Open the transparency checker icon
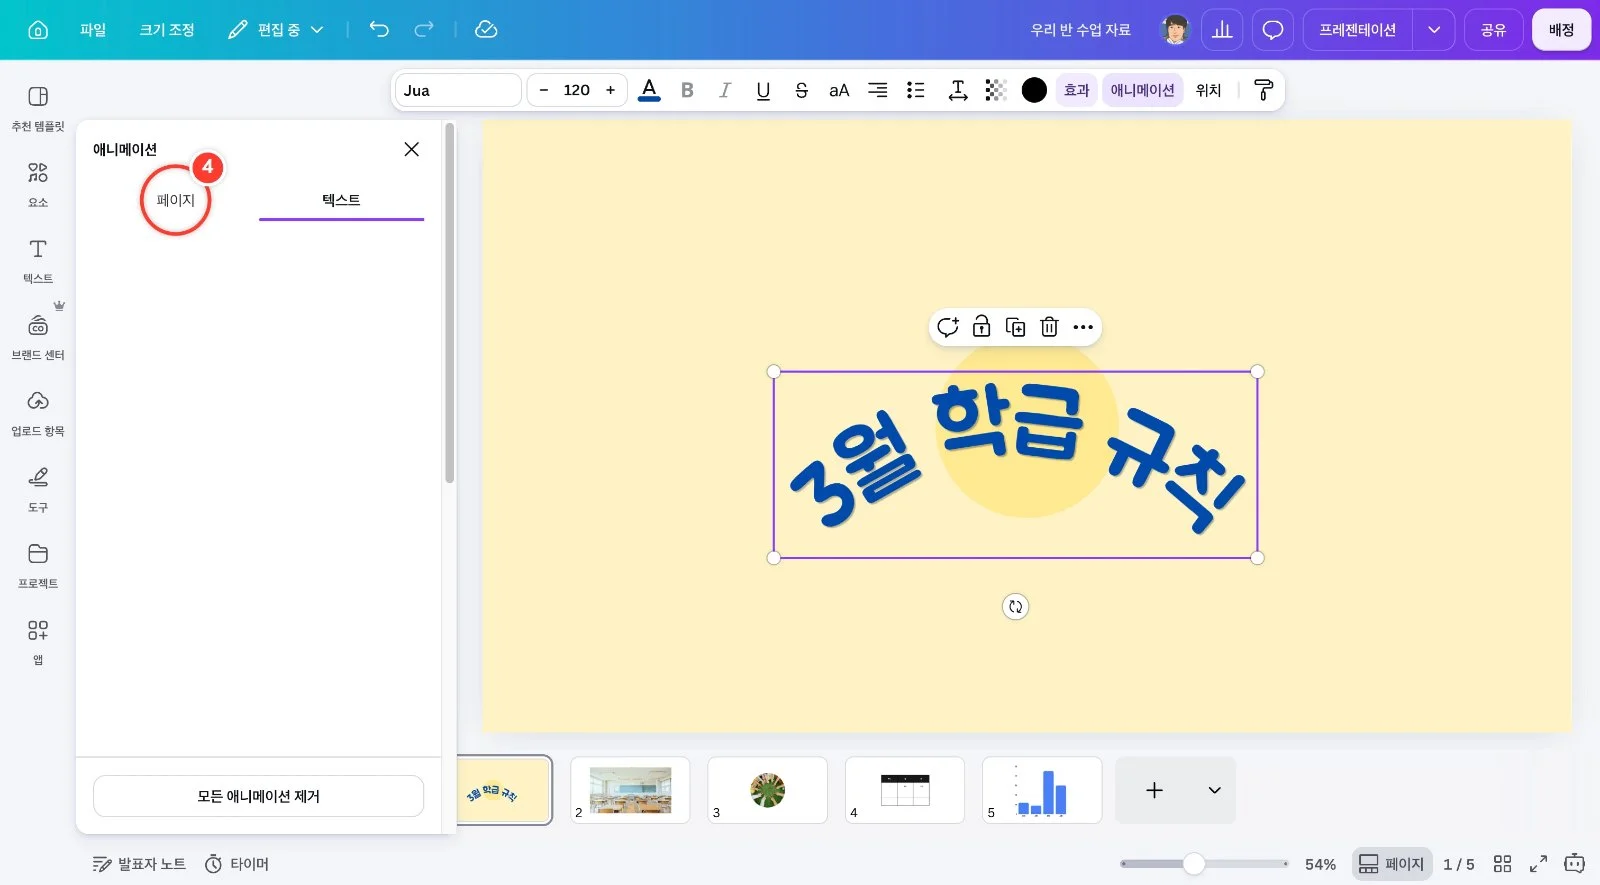This screenshot has height=885, width=1600. point(995,90)
